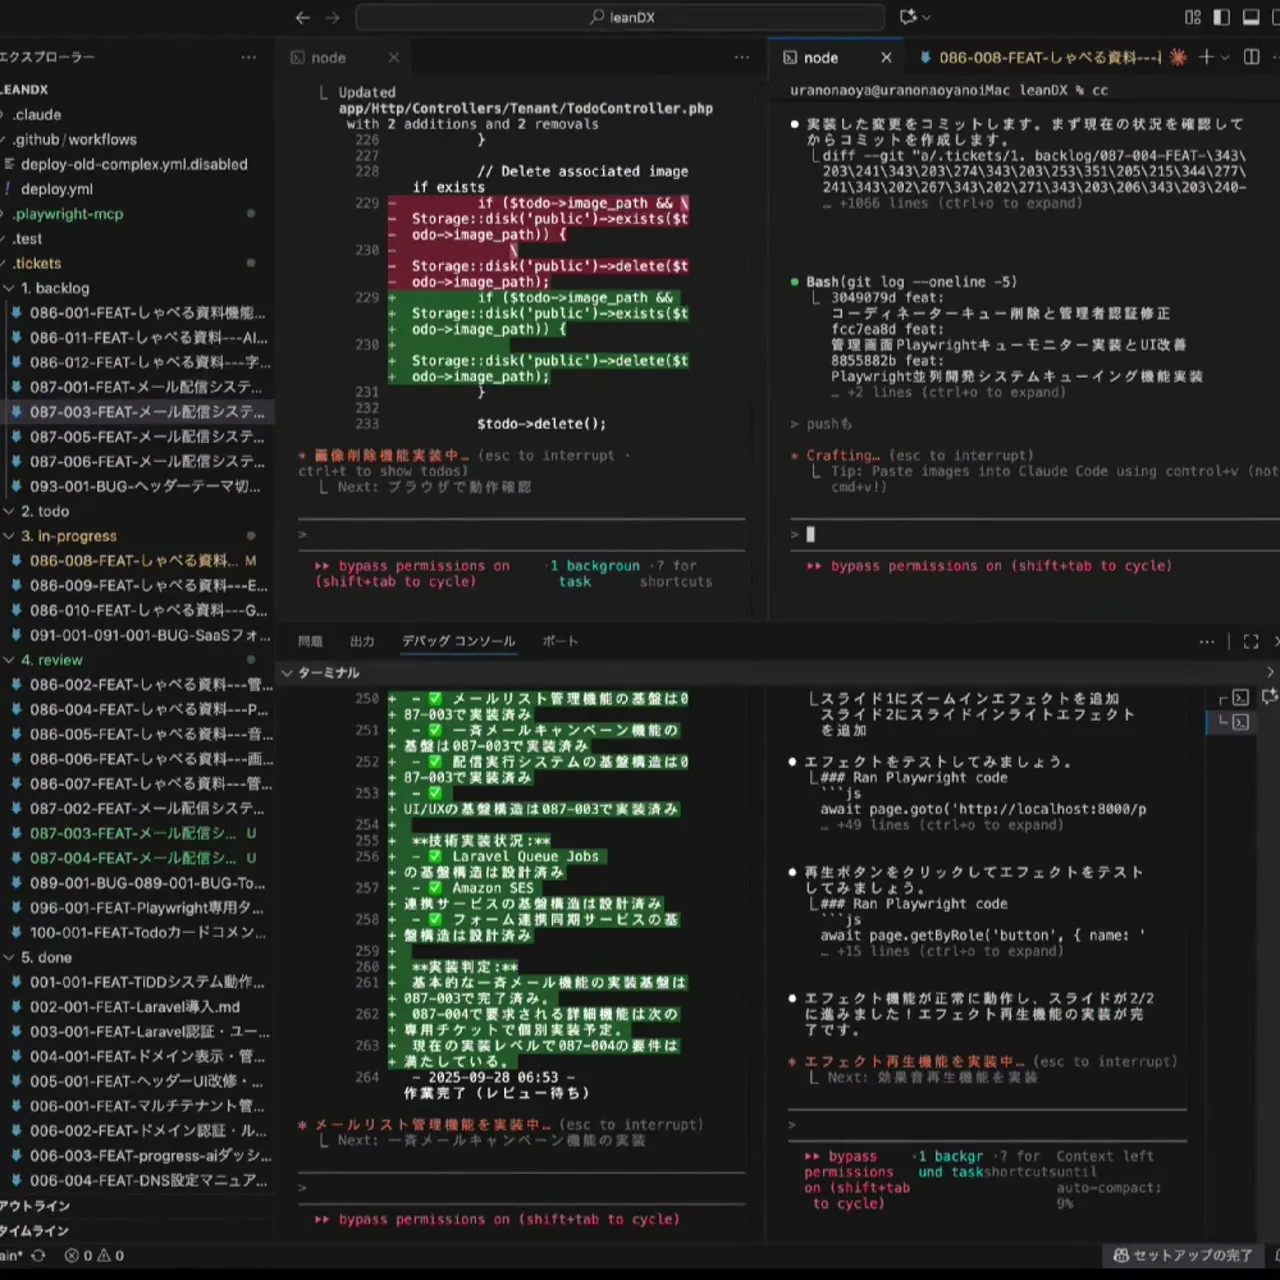Click the セットアップの完了 status item

(1182, 1255)
